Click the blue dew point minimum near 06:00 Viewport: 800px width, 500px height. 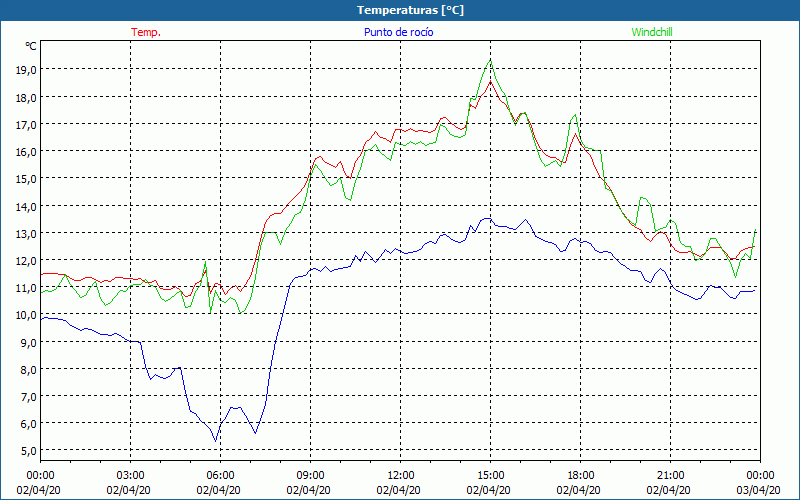point(215,441)
